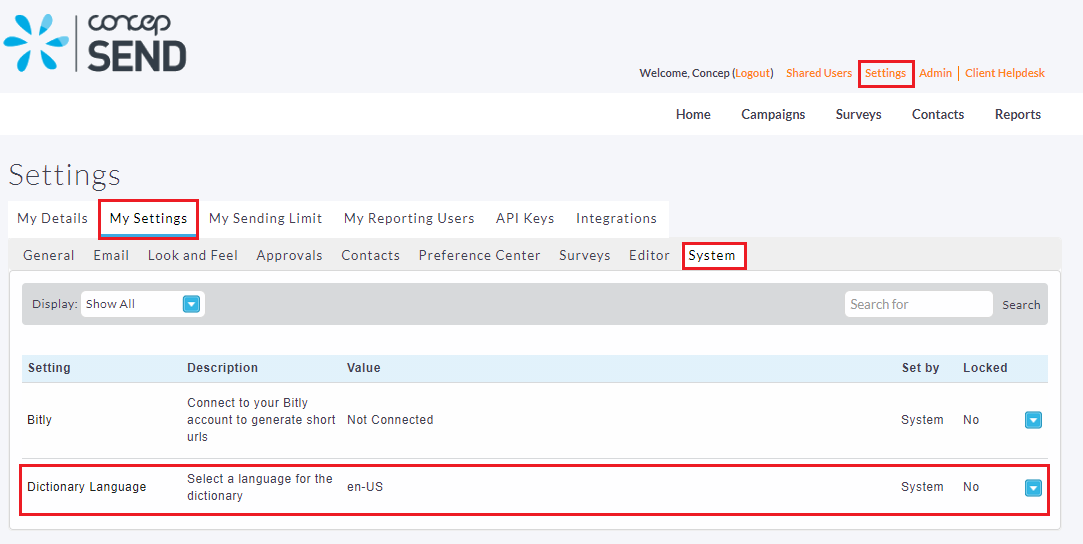Viewport: 1083px width, 544px height.
Task: Open the top navigation Surveys menu
Action: 859,115
